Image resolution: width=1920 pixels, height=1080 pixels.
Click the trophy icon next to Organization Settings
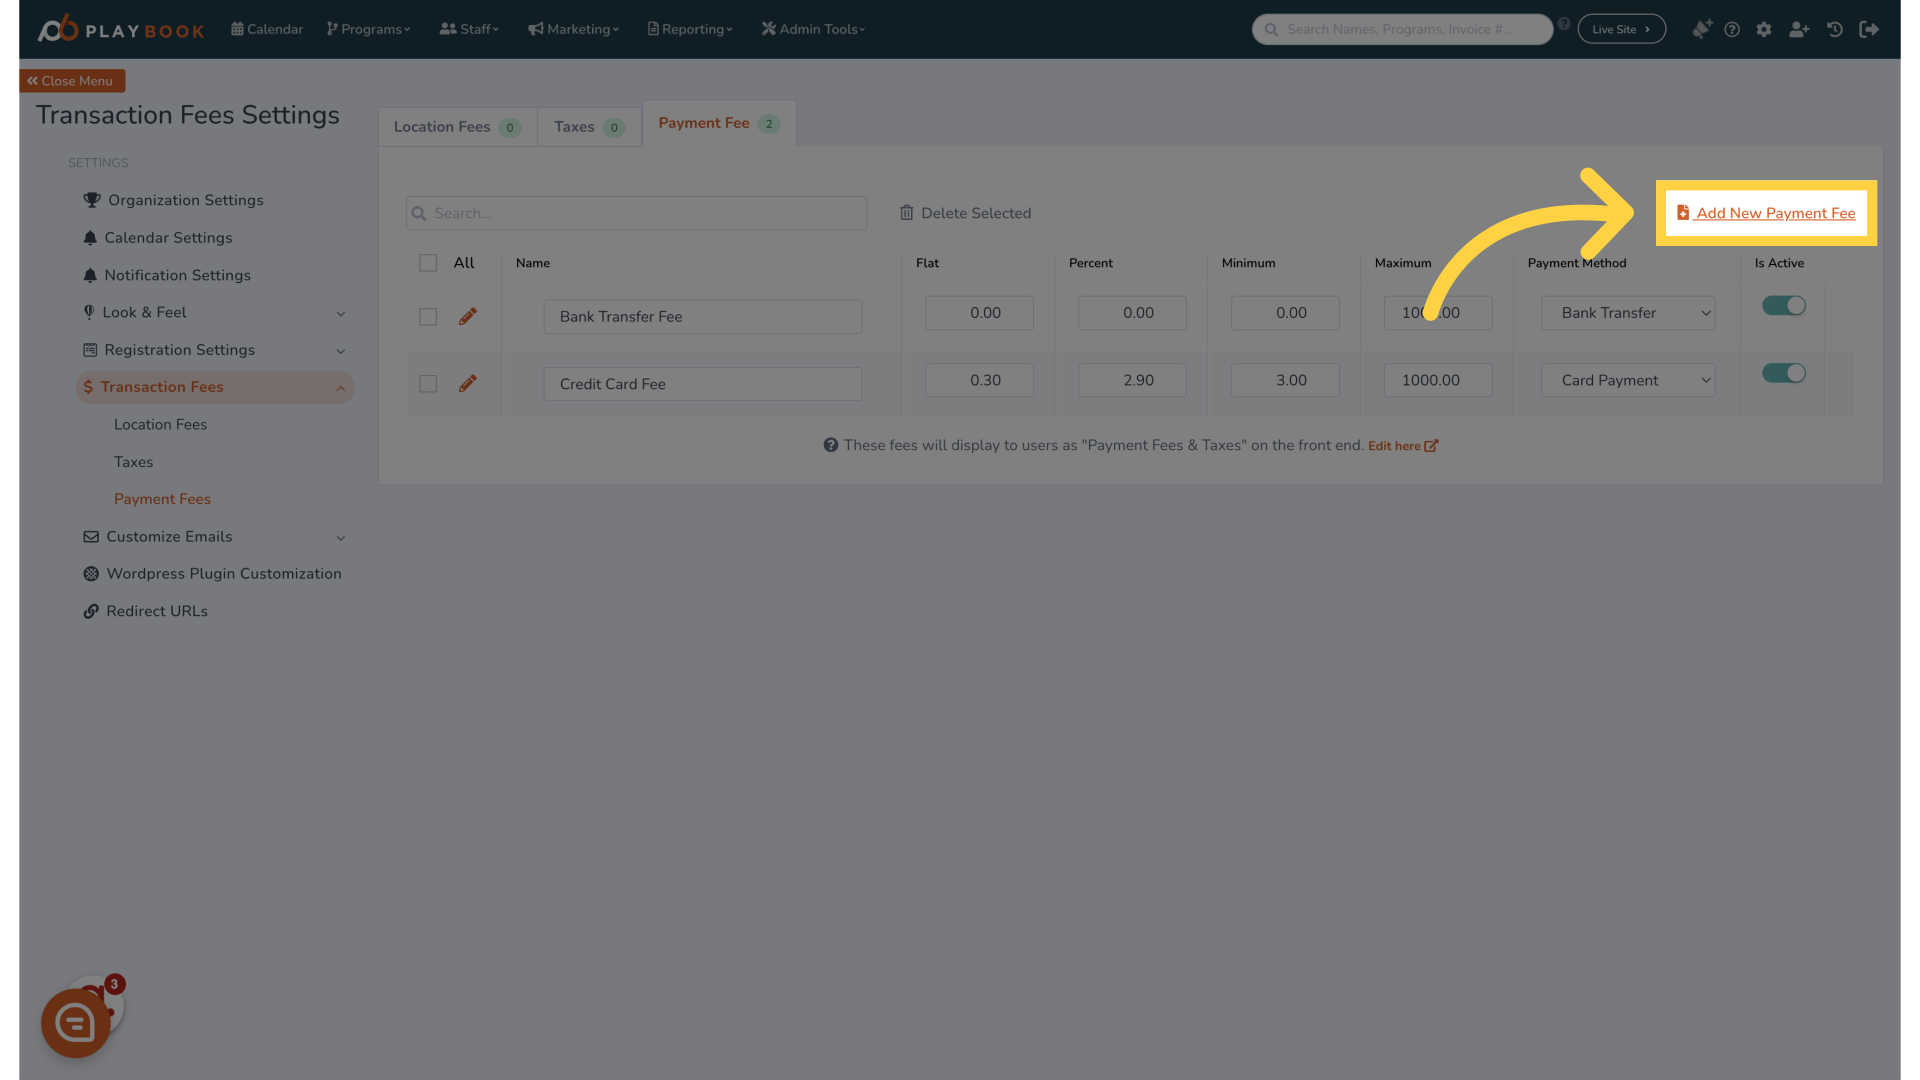90,200
